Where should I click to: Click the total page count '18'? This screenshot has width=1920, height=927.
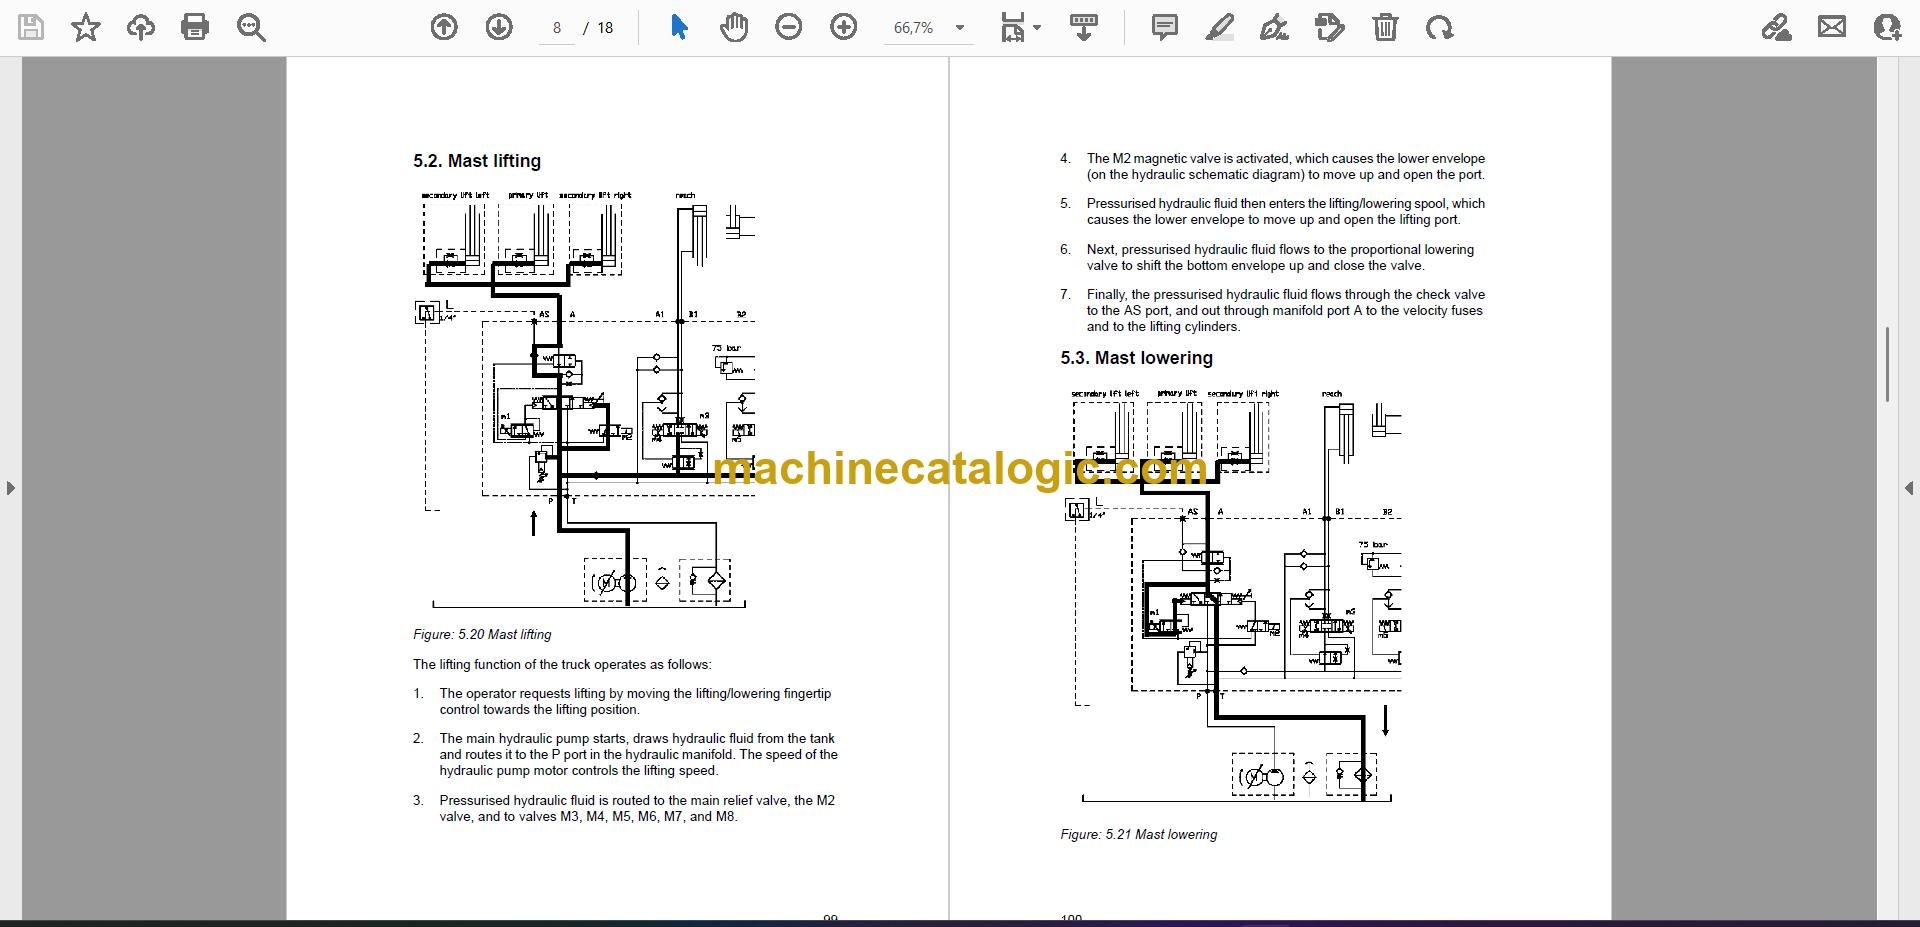pyautogui.click(x=605, y=28)
